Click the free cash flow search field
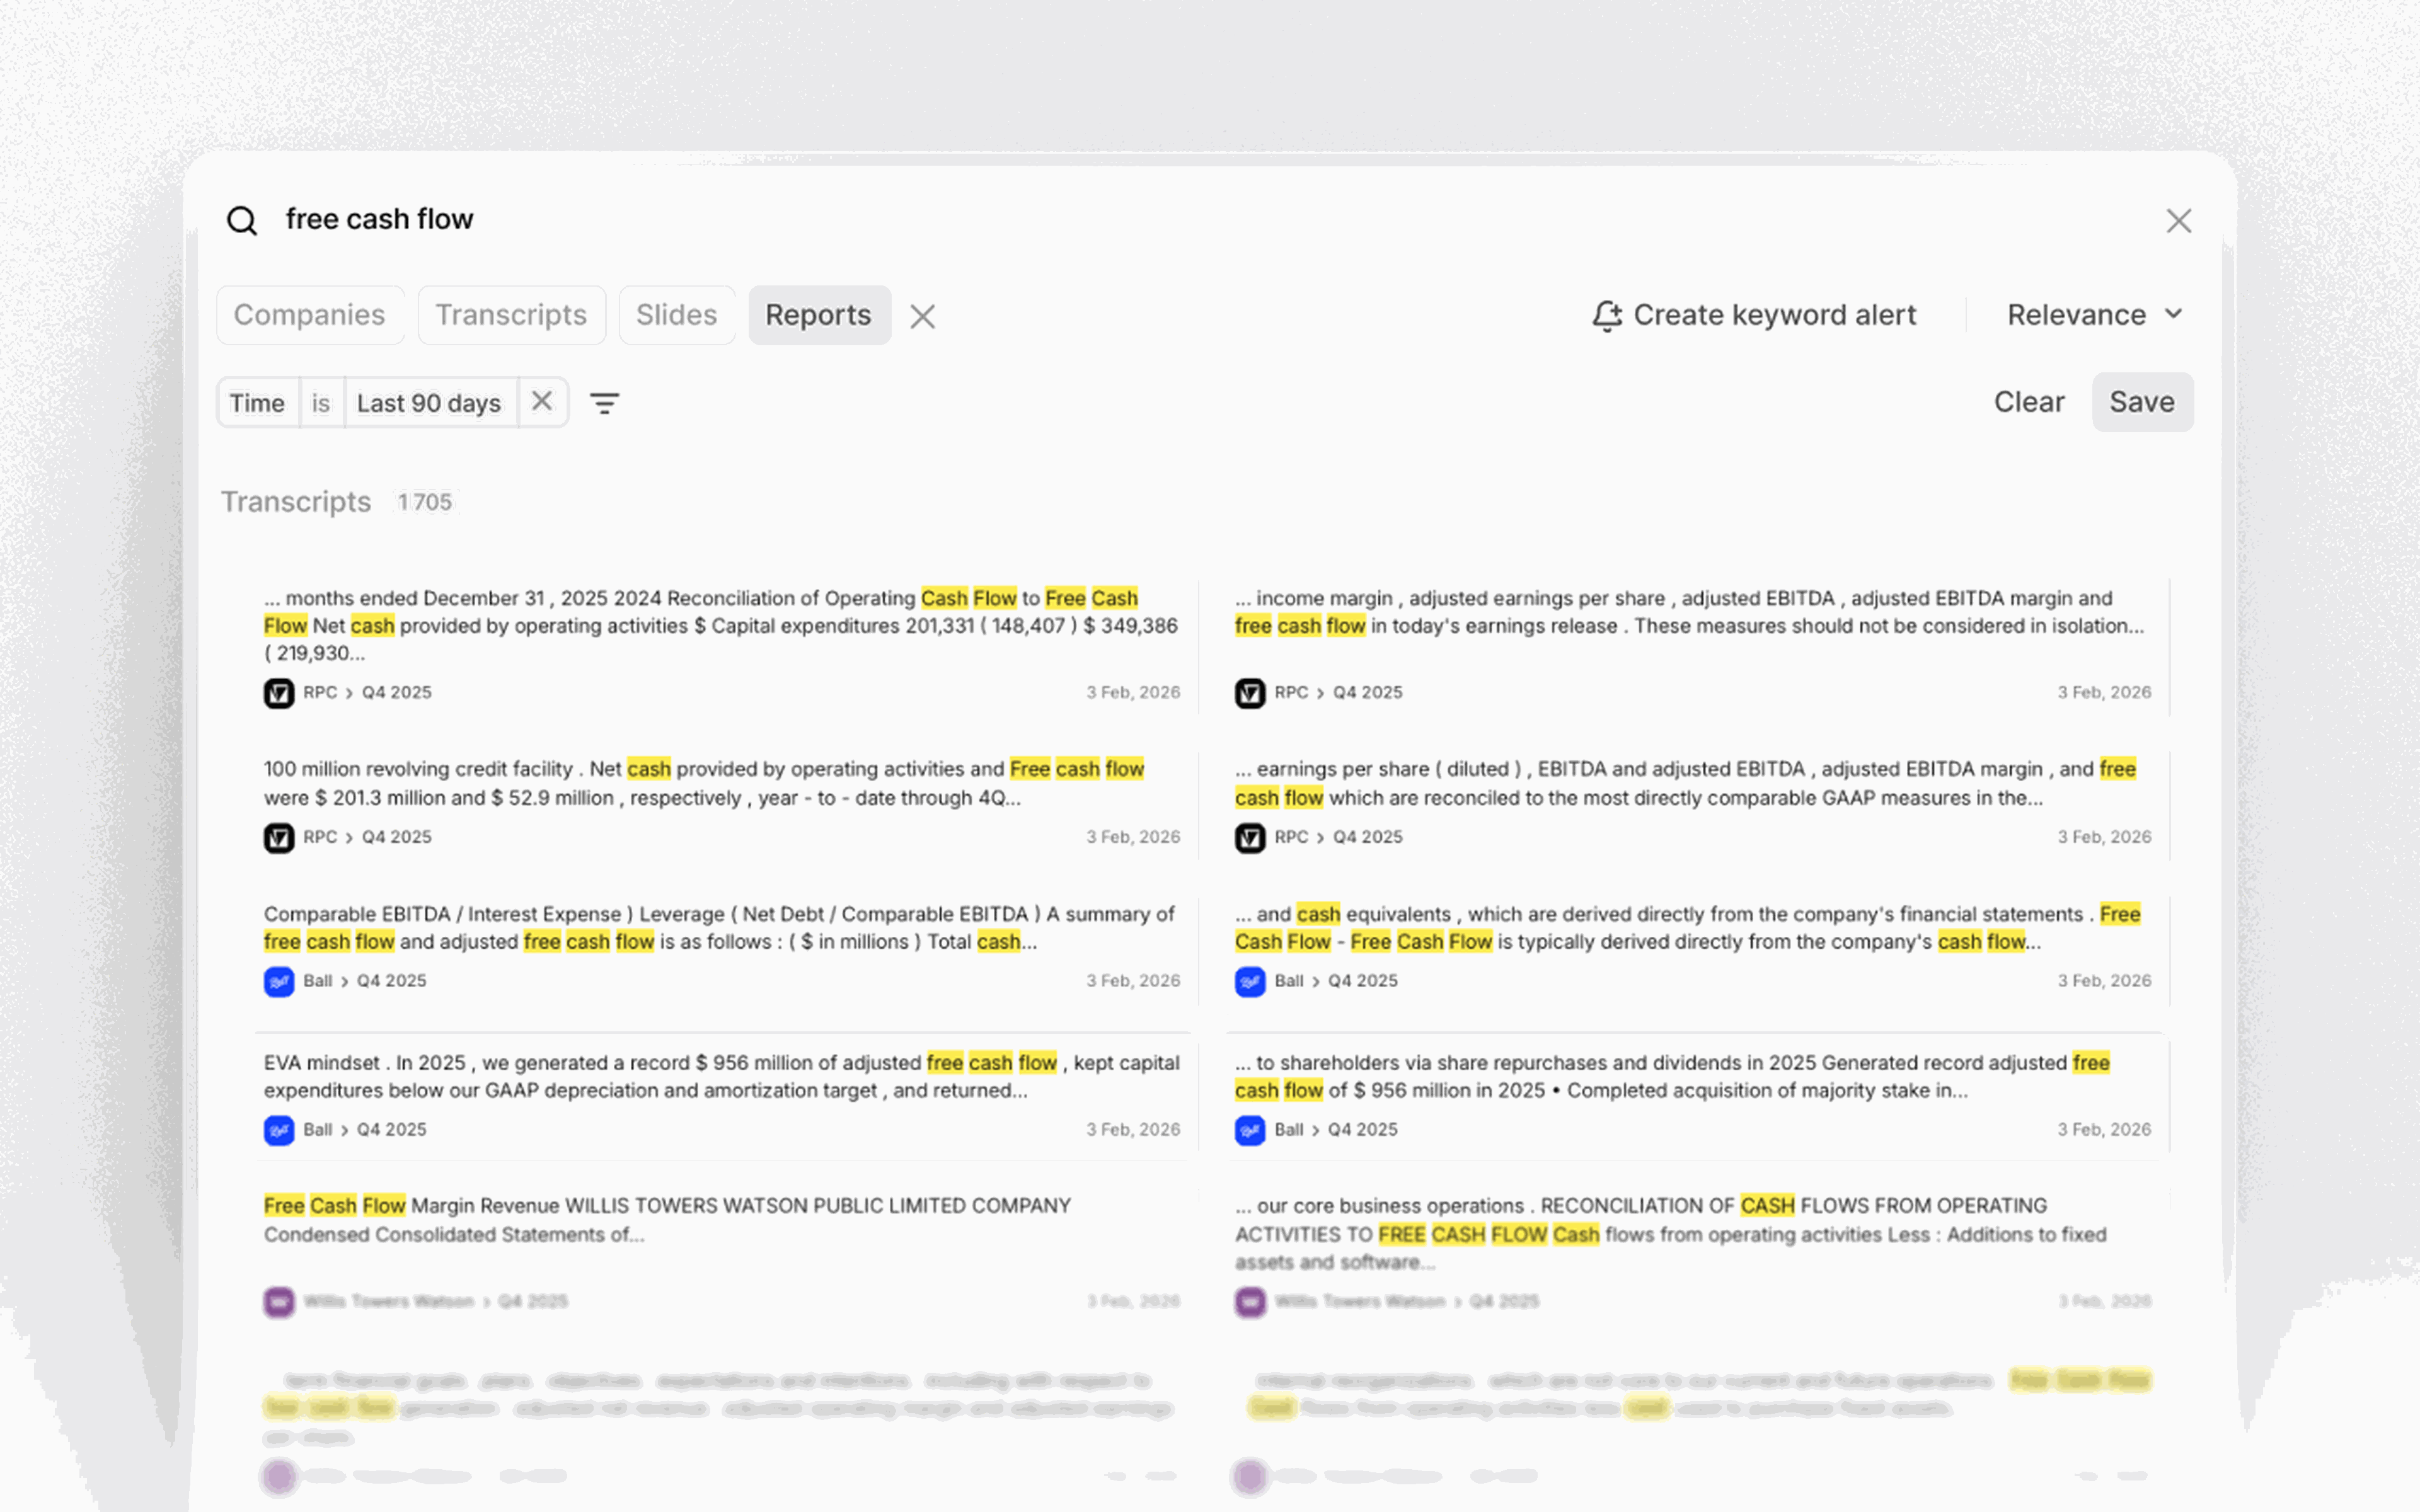The image size is (2420, 1512). [380, 219]
